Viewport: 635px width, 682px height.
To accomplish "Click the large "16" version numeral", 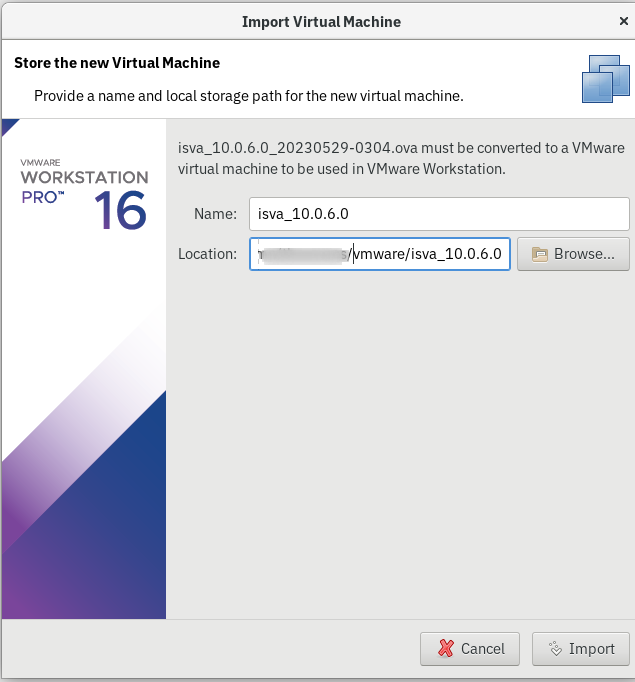I will pyautogui.click(x=121, y=211).
